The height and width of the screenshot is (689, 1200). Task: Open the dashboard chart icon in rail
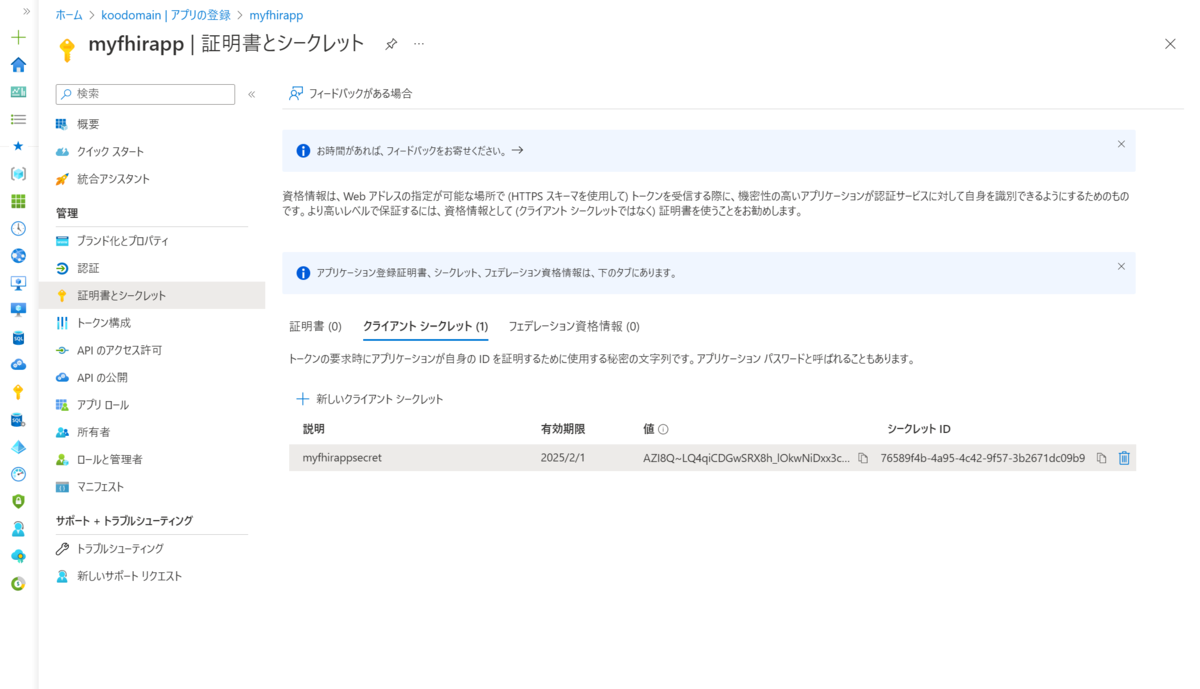coord(18,92)
